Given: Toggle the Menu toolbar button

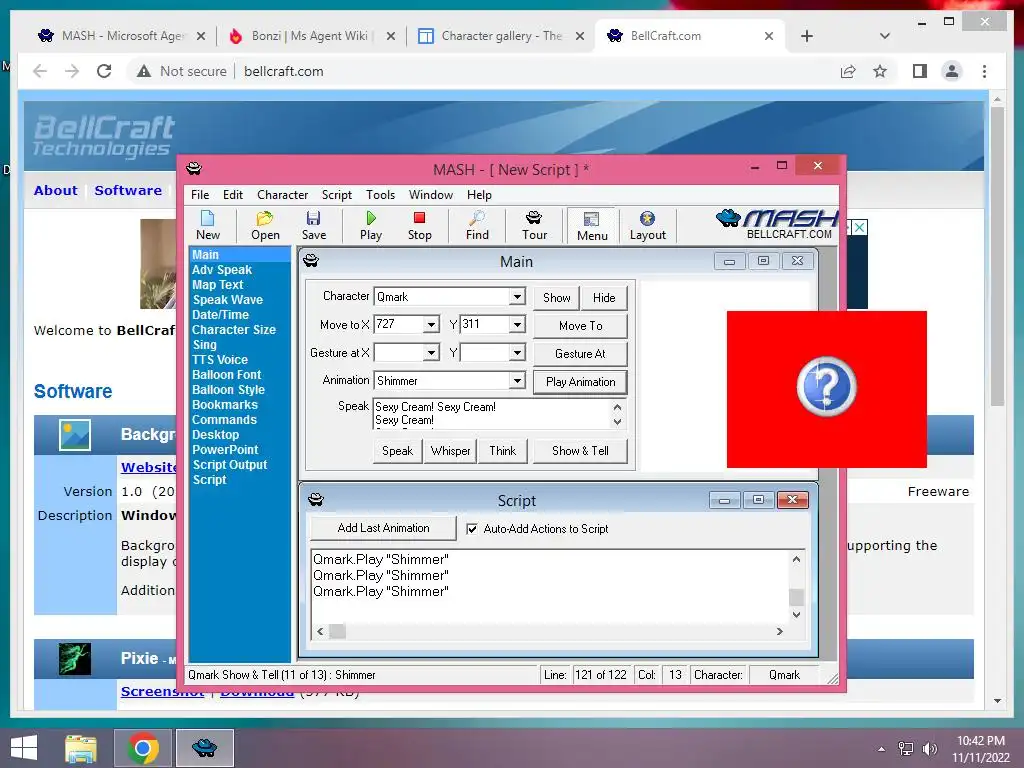Looking at the screenshot, I should (x=592, y=226).
